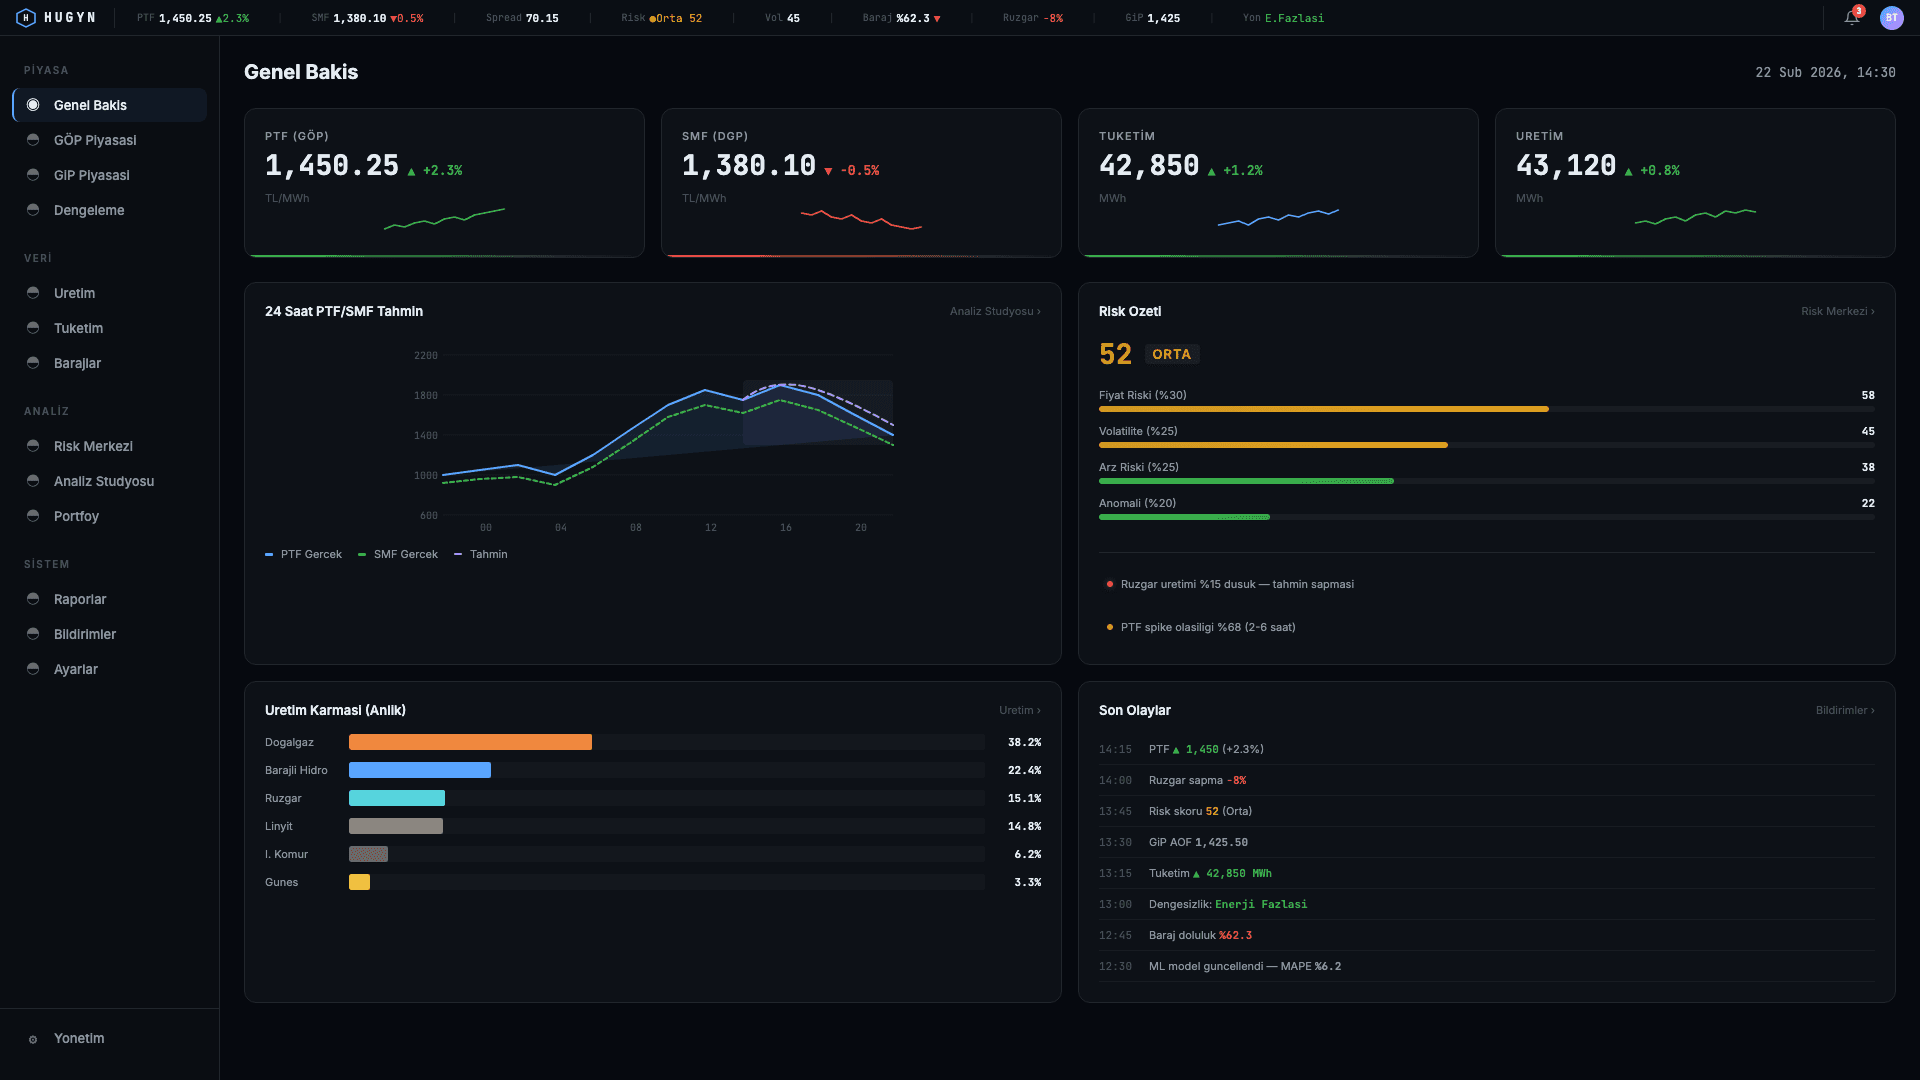The image size is (1920, 1080).
Task: Click the GÖP Piyasasi sidebar icon
Action: point(33,140)
